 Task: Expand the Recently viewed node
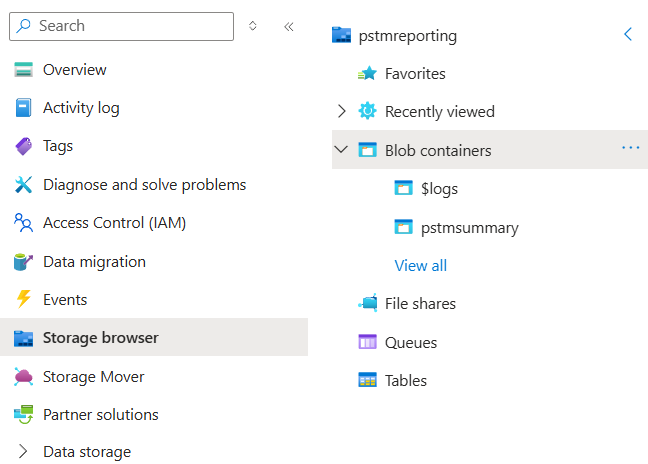pyautogui.click(x=341, y=111)
